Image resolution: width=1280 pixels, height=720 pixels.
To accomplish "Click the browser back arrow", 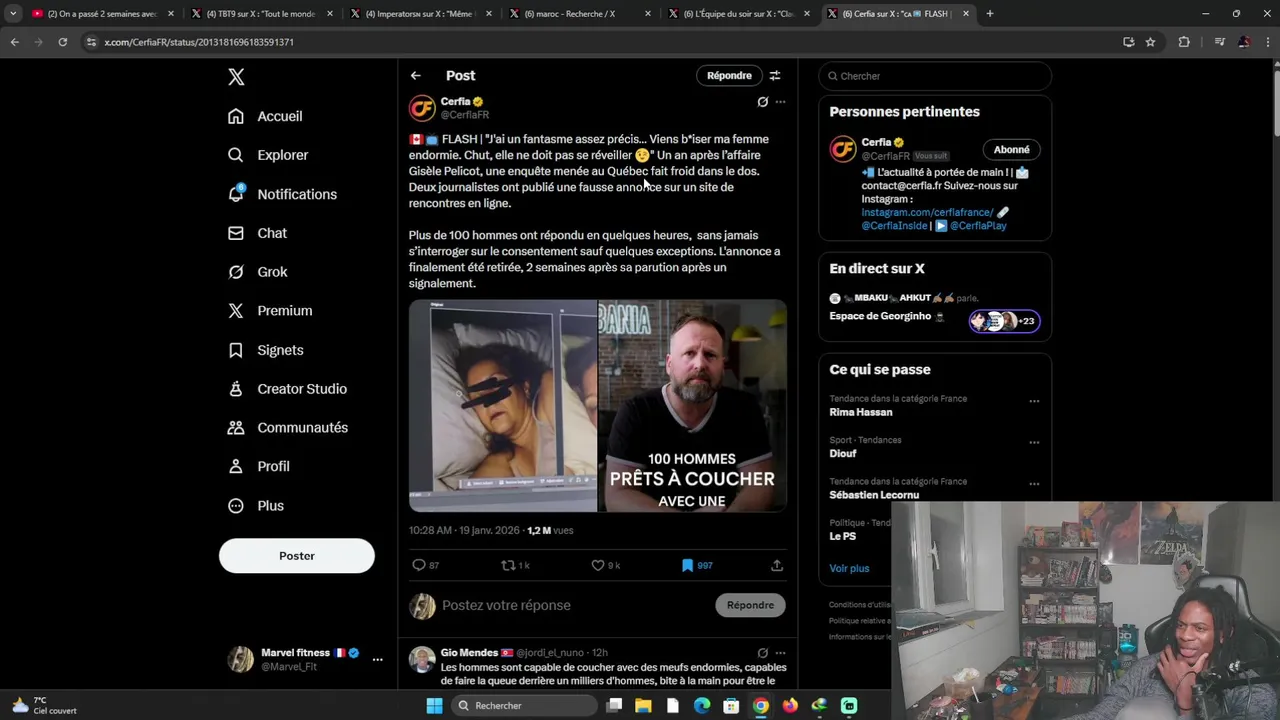I will pos(14,42).
